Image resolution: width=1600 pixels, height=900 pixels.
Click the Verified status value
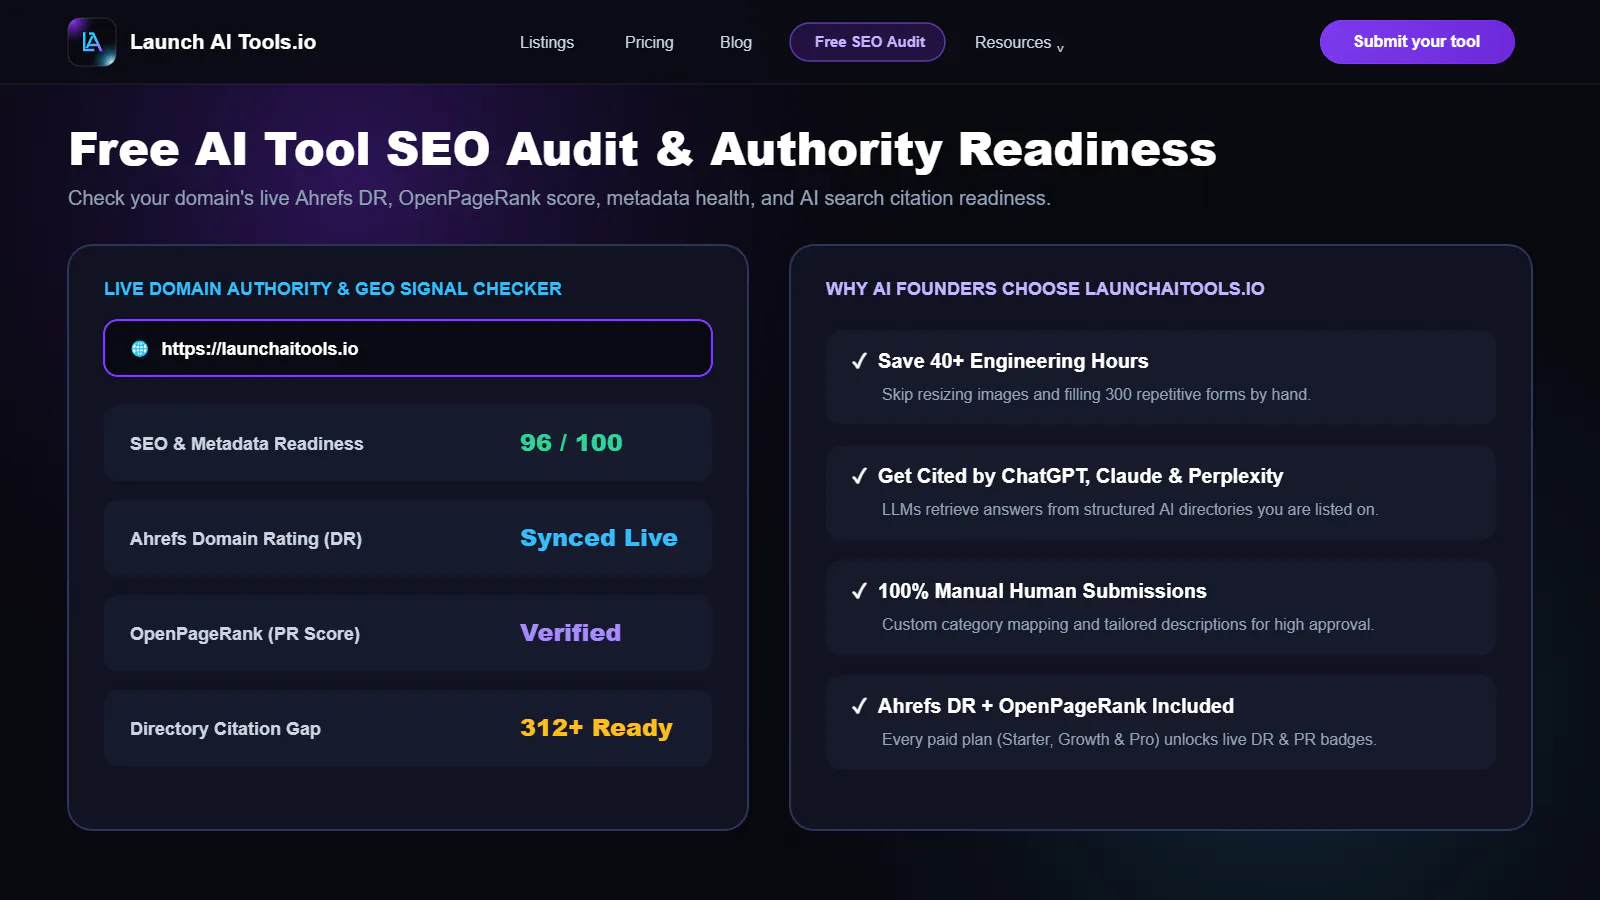coord(571,633)
